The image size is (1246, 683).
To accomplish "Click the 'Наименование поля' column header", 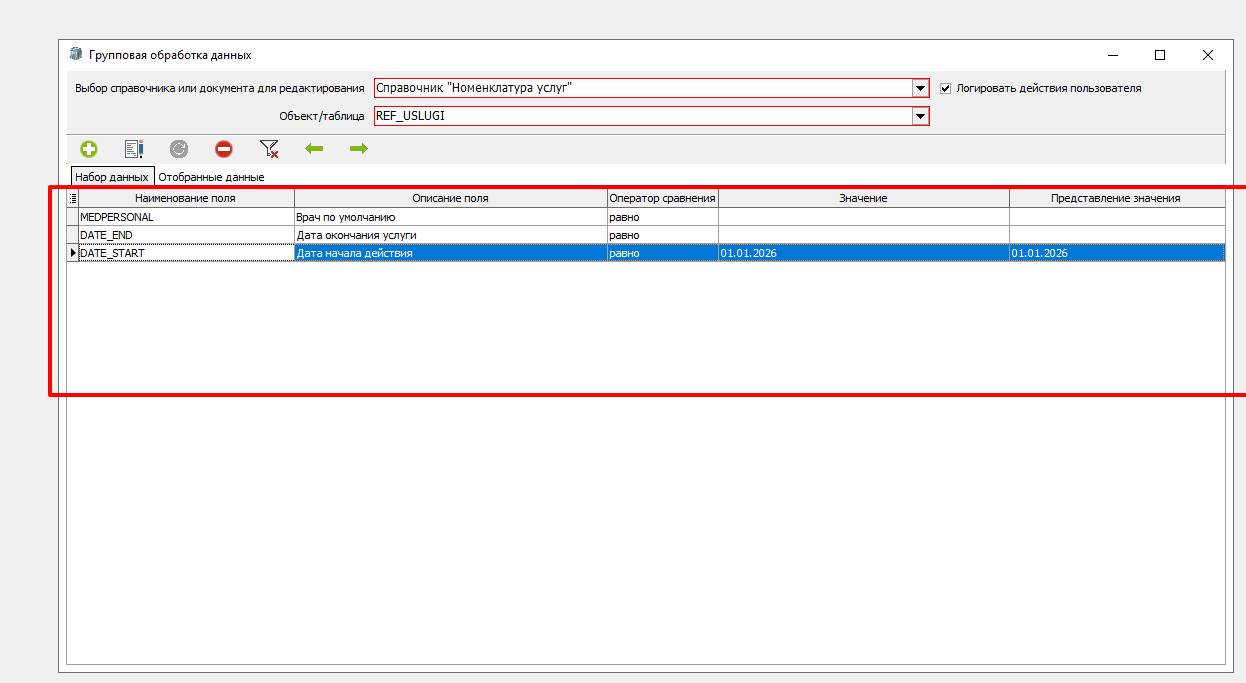I will [186, 198].
